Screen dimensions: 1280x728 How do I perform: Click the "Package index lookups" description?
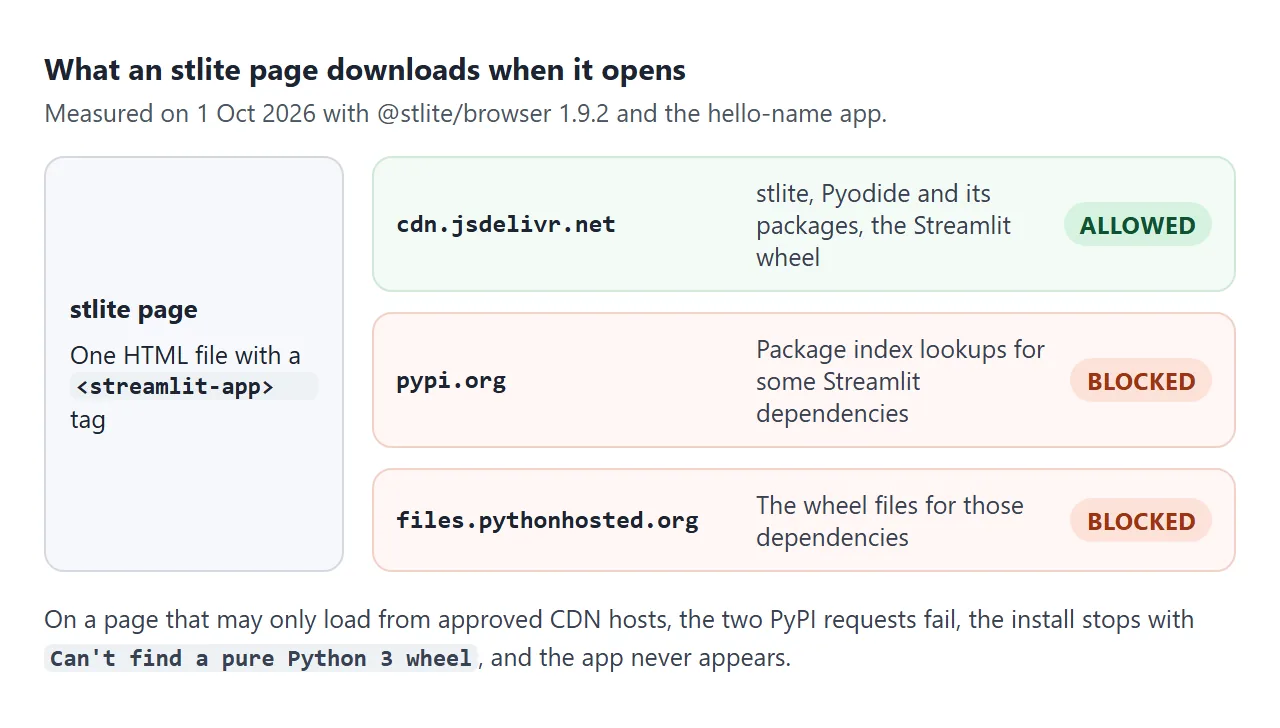900,381
